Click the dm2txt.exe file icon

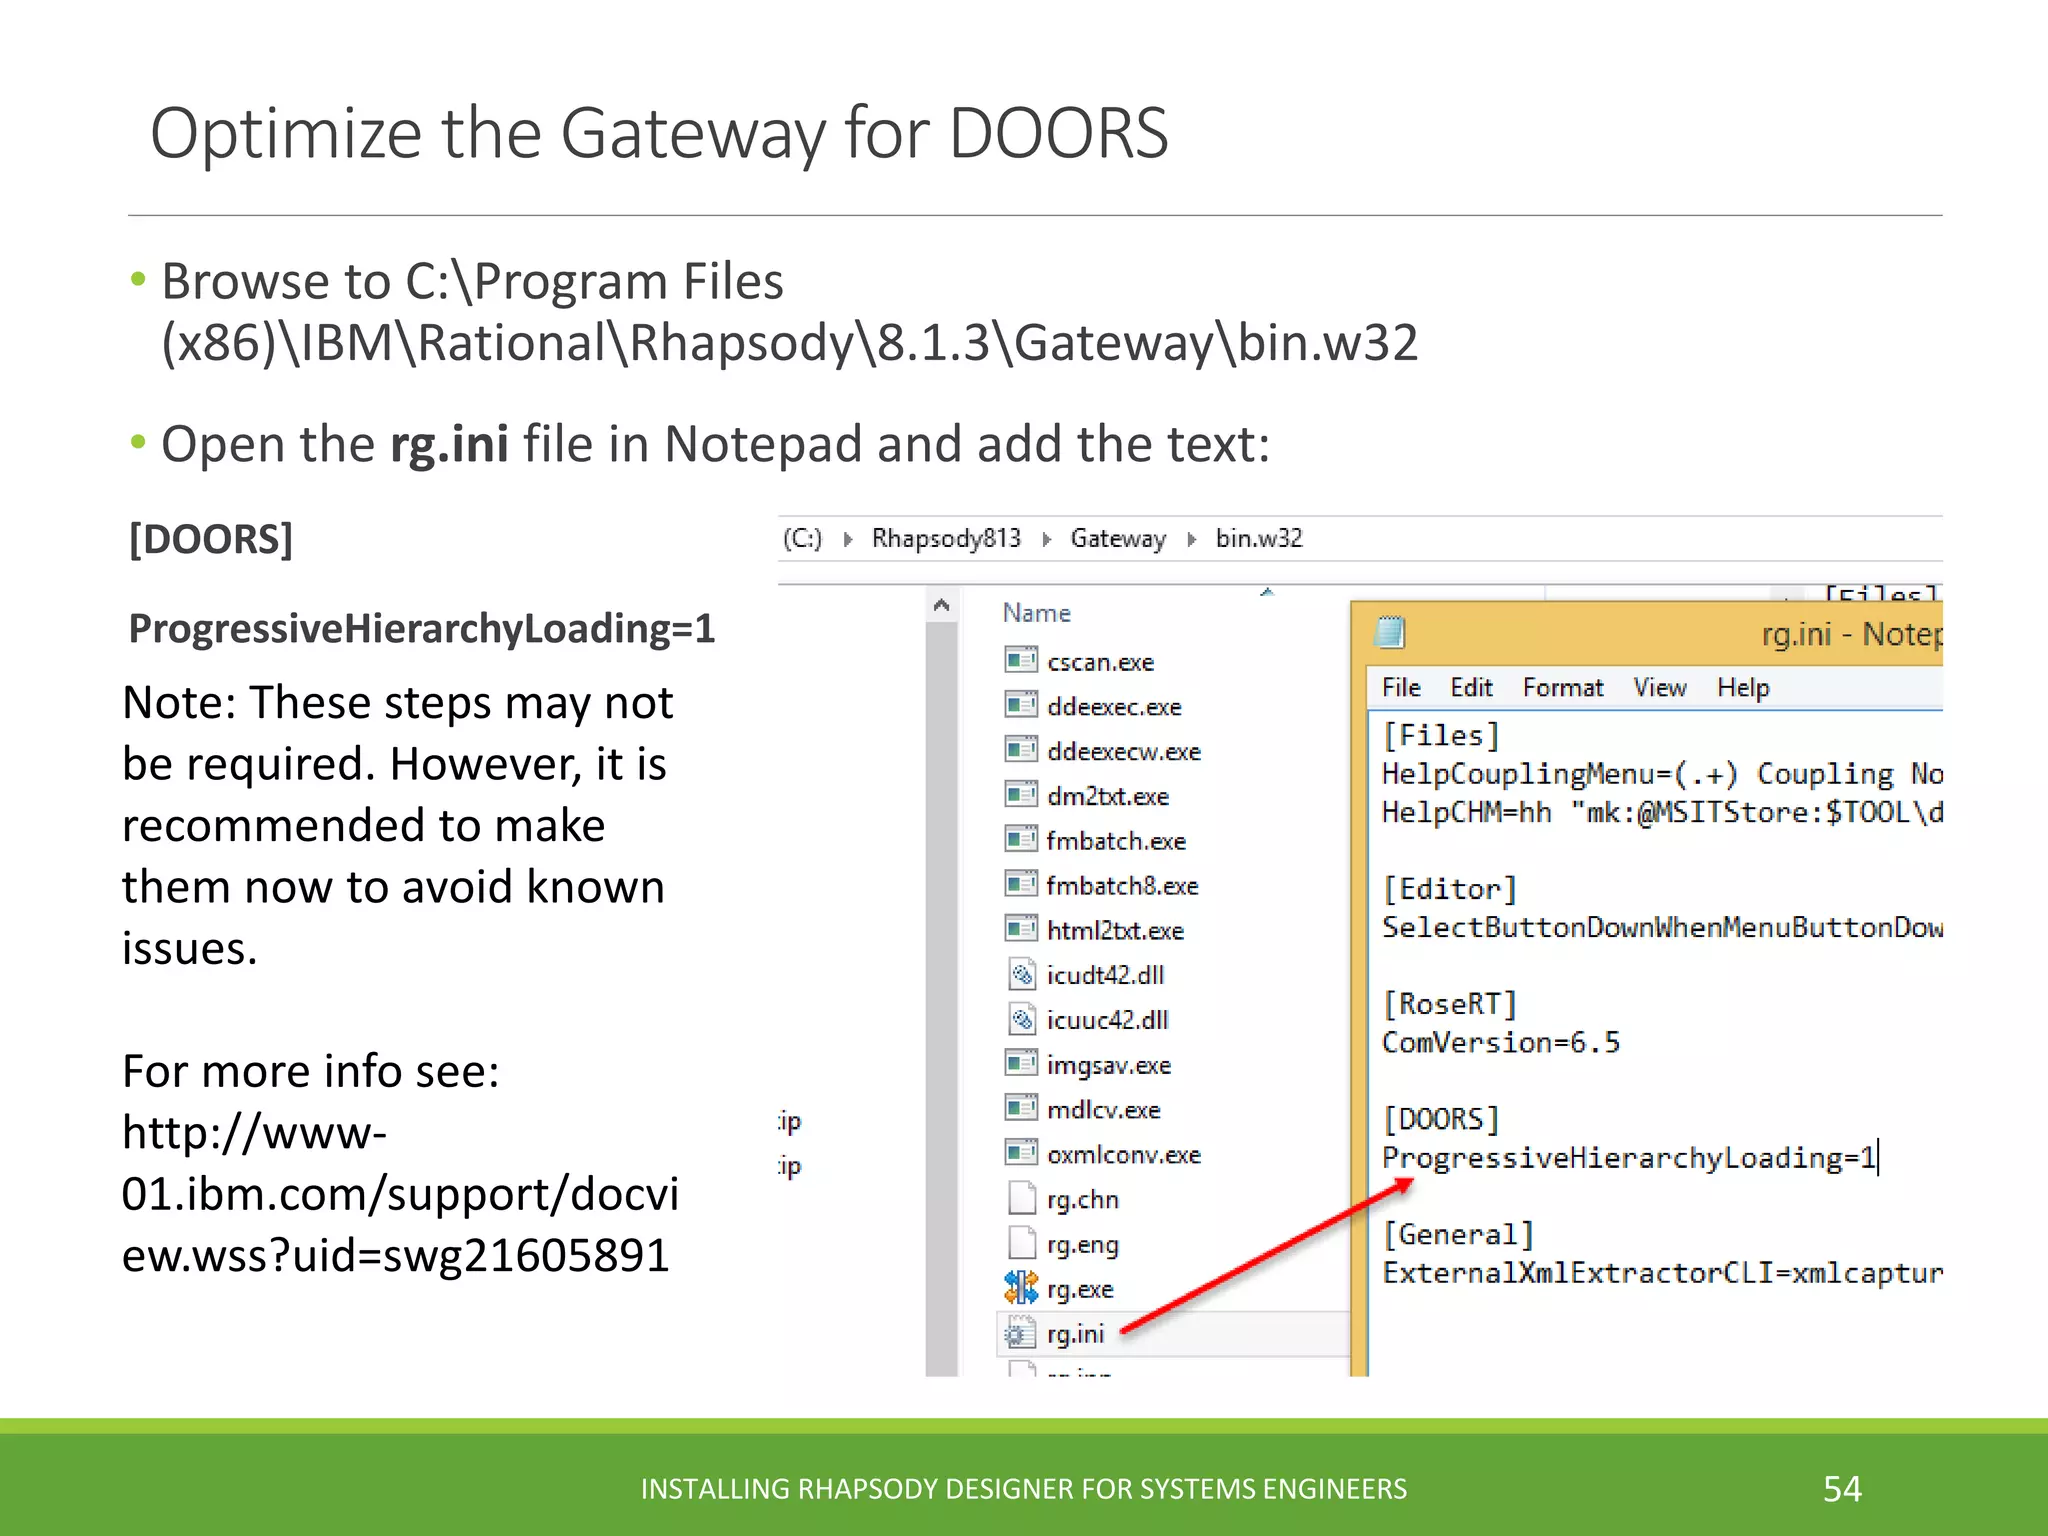pyautogui.click(x=1021, y=794)
